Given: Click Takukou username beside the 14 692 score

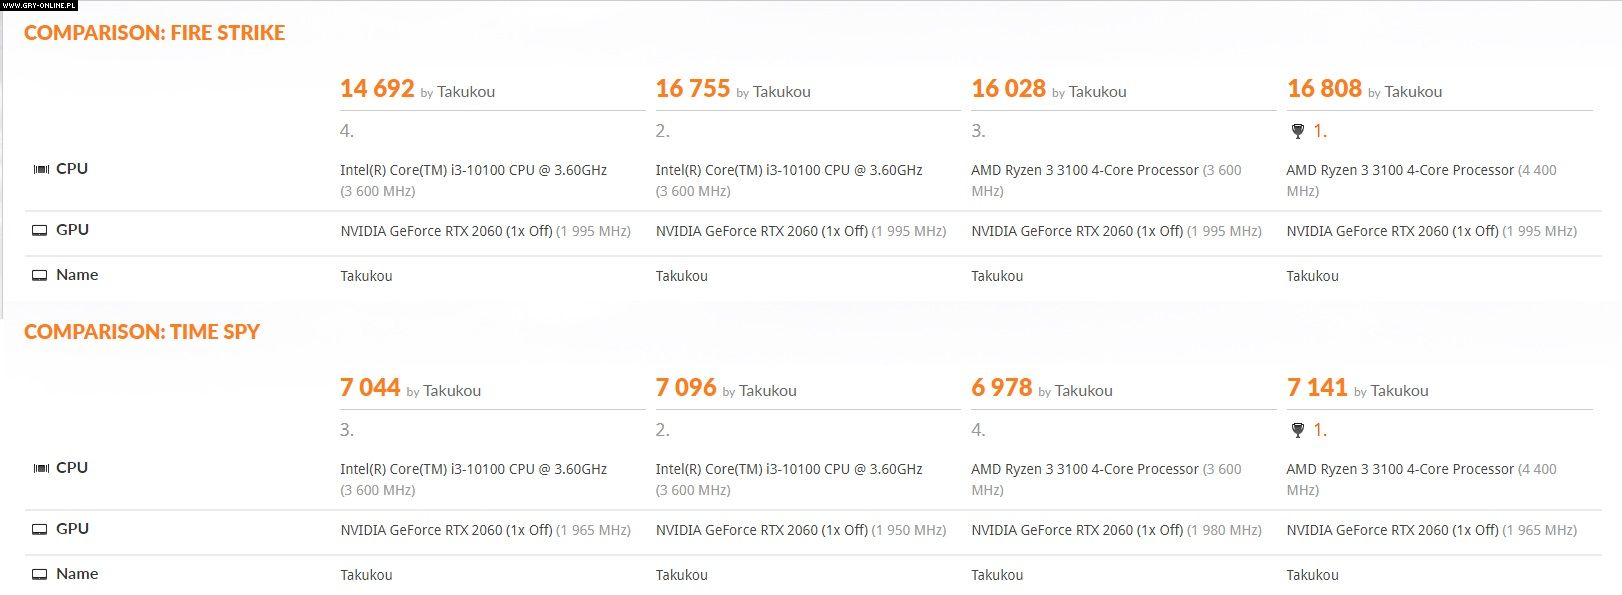Looking at the screenshot, I should 466,92.
